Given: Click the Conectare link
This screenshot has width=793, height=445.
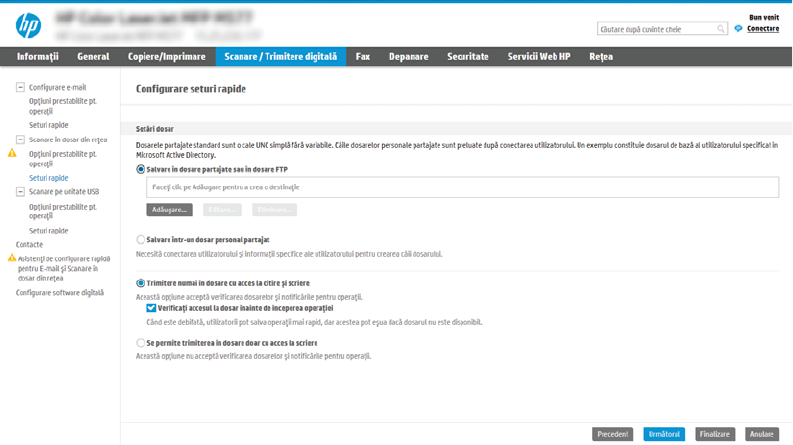Looking at the screenshot, I should click(763, 29).
